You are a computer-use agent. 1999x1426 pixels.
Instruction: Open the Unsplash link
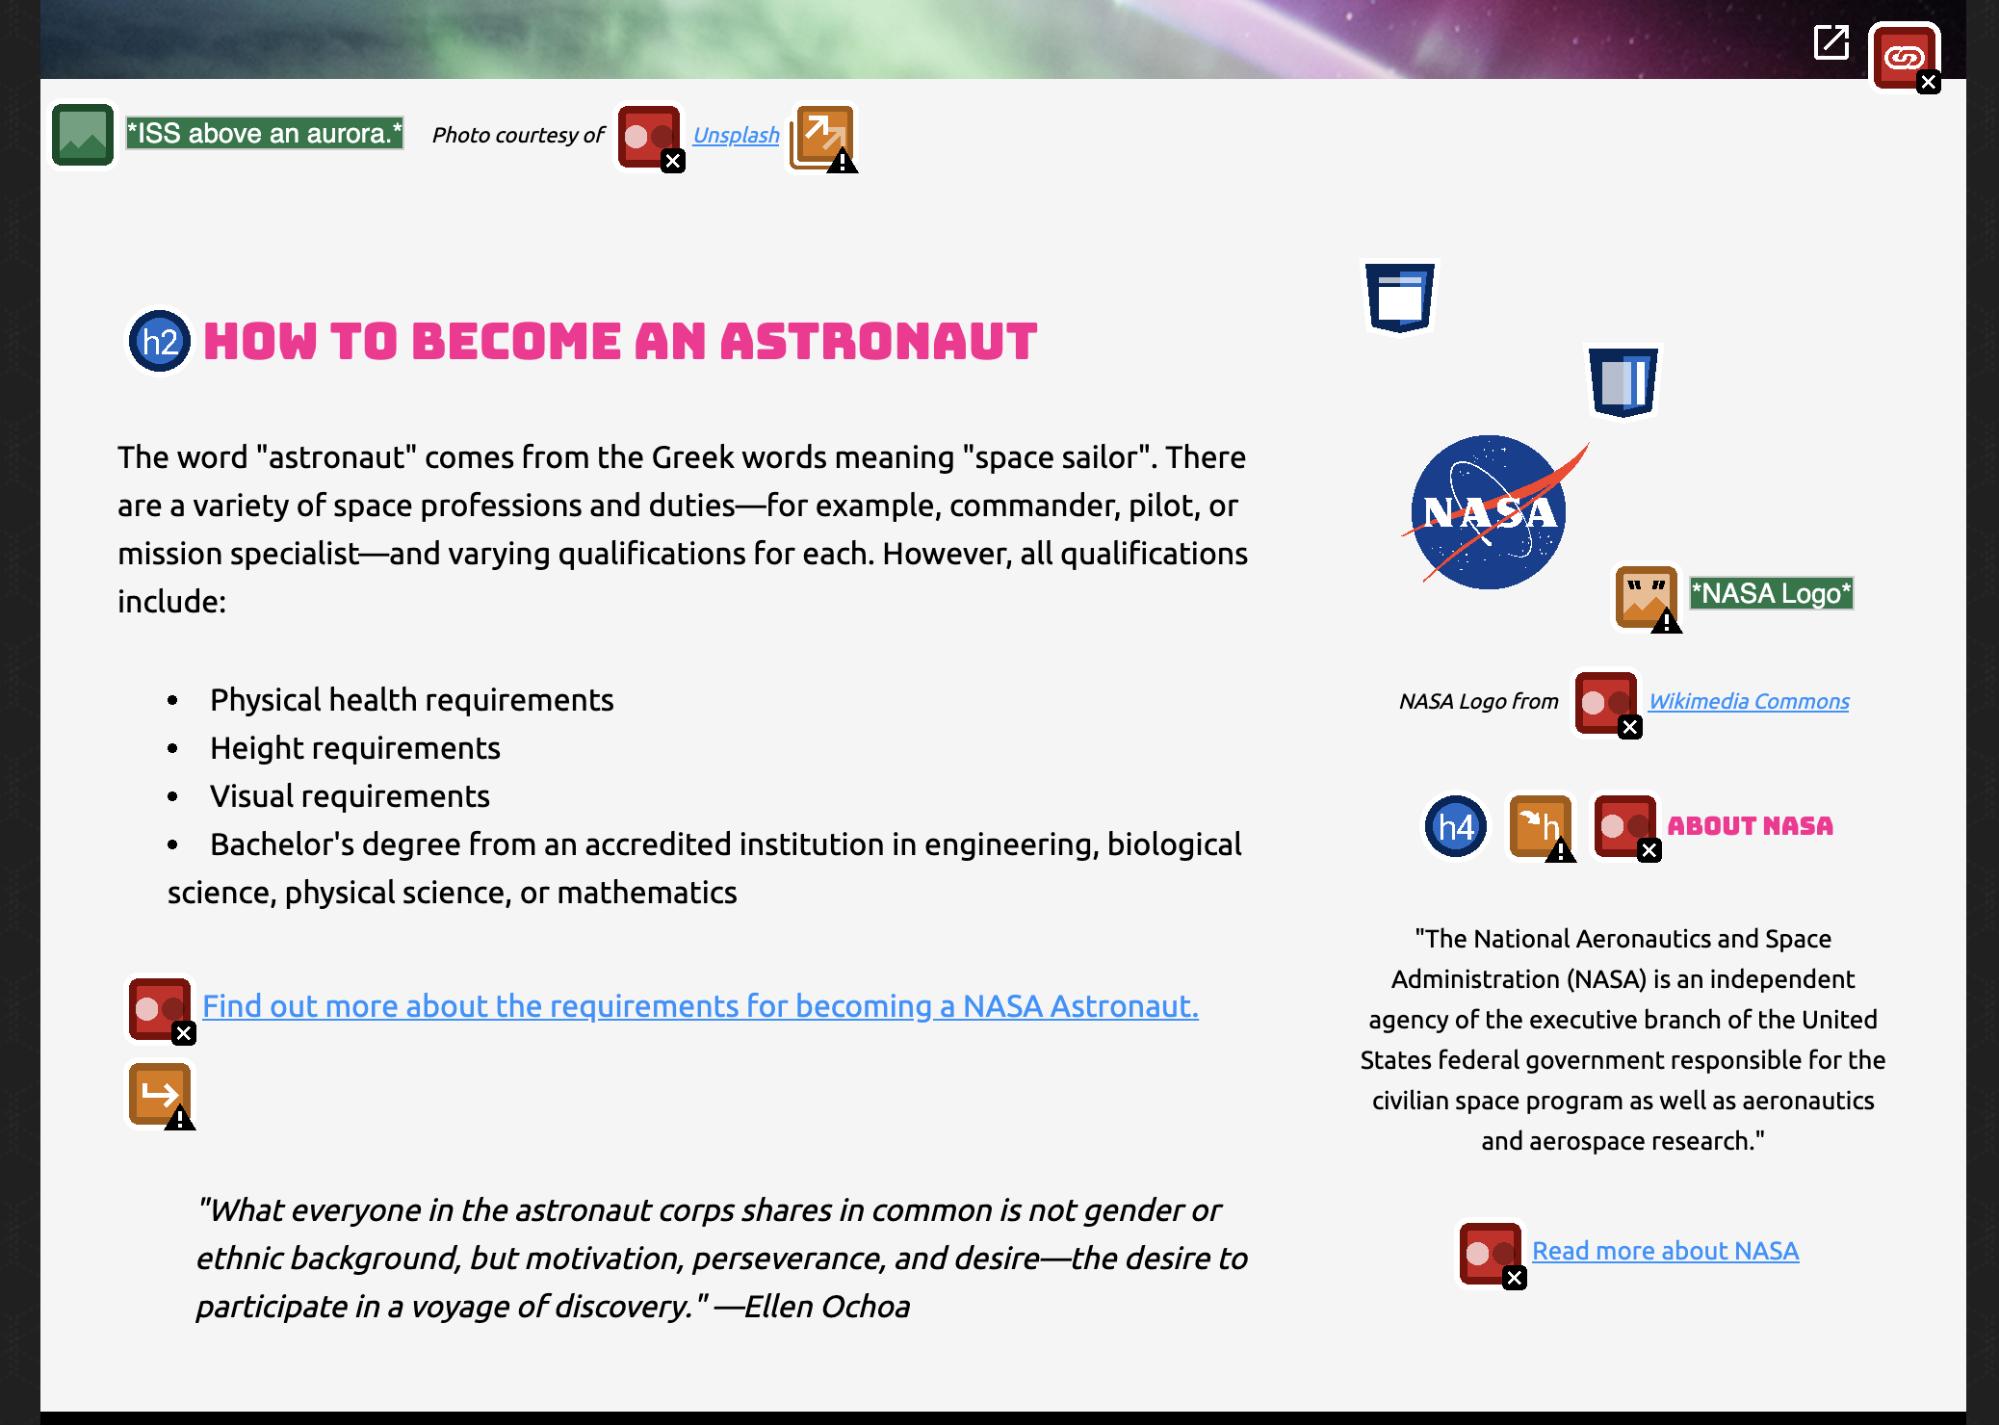(736, 135)
